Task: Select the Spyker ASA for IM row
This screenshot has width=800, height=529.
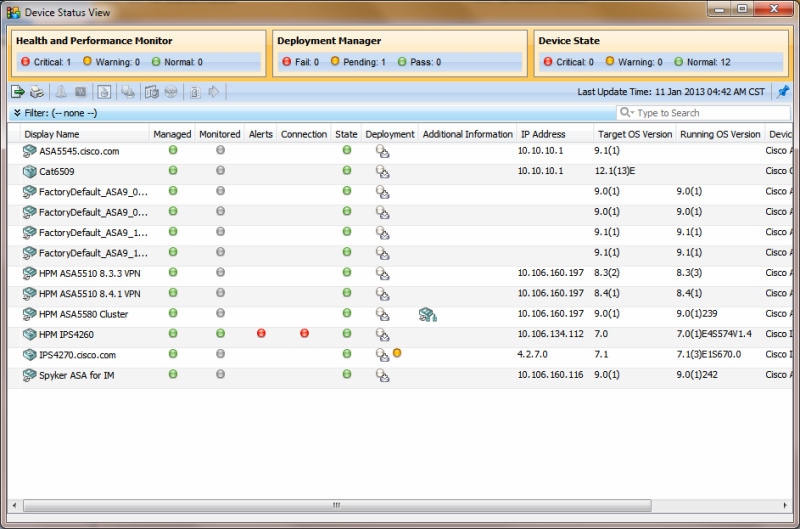Action: pos(400,375)
